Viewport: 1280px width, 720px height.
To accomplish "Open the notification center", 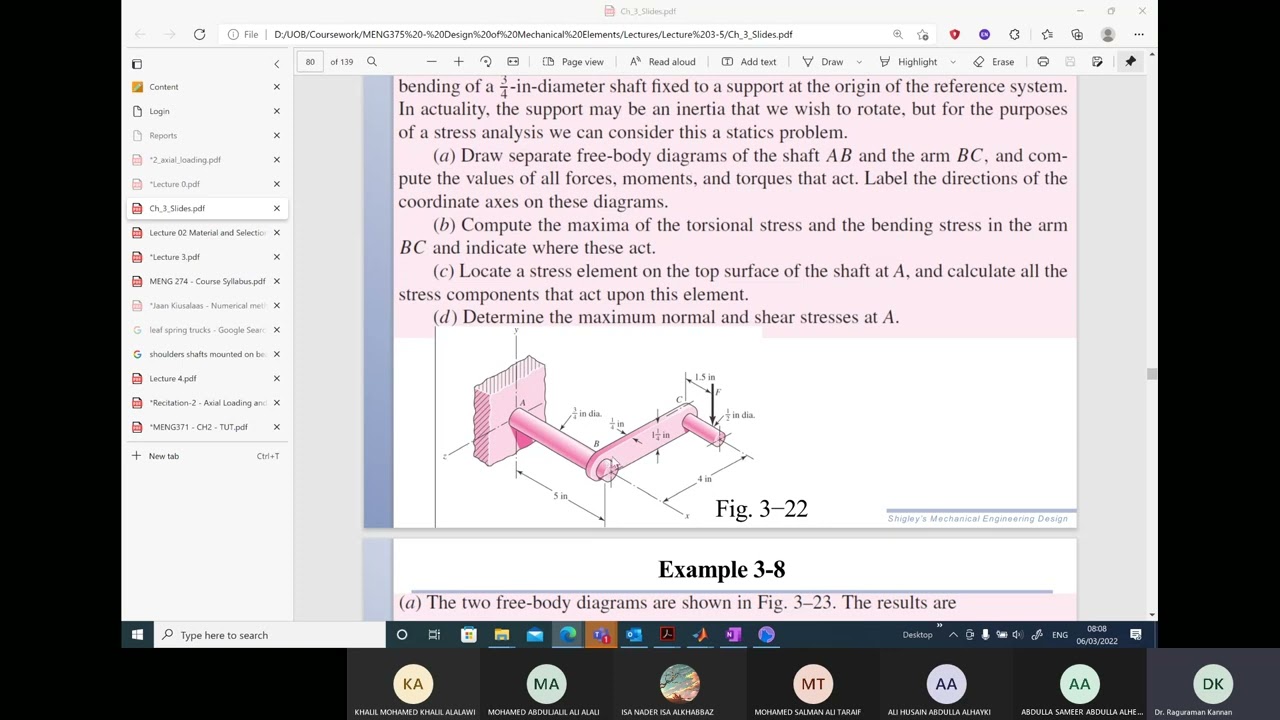I will point(1136,635).
